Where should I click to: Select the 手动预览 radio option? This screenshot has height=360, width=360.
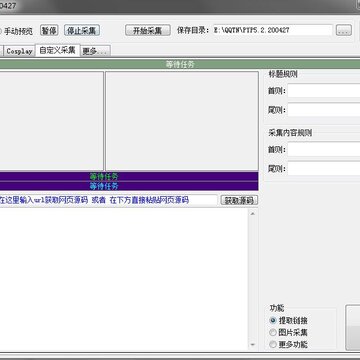(16, 31)
